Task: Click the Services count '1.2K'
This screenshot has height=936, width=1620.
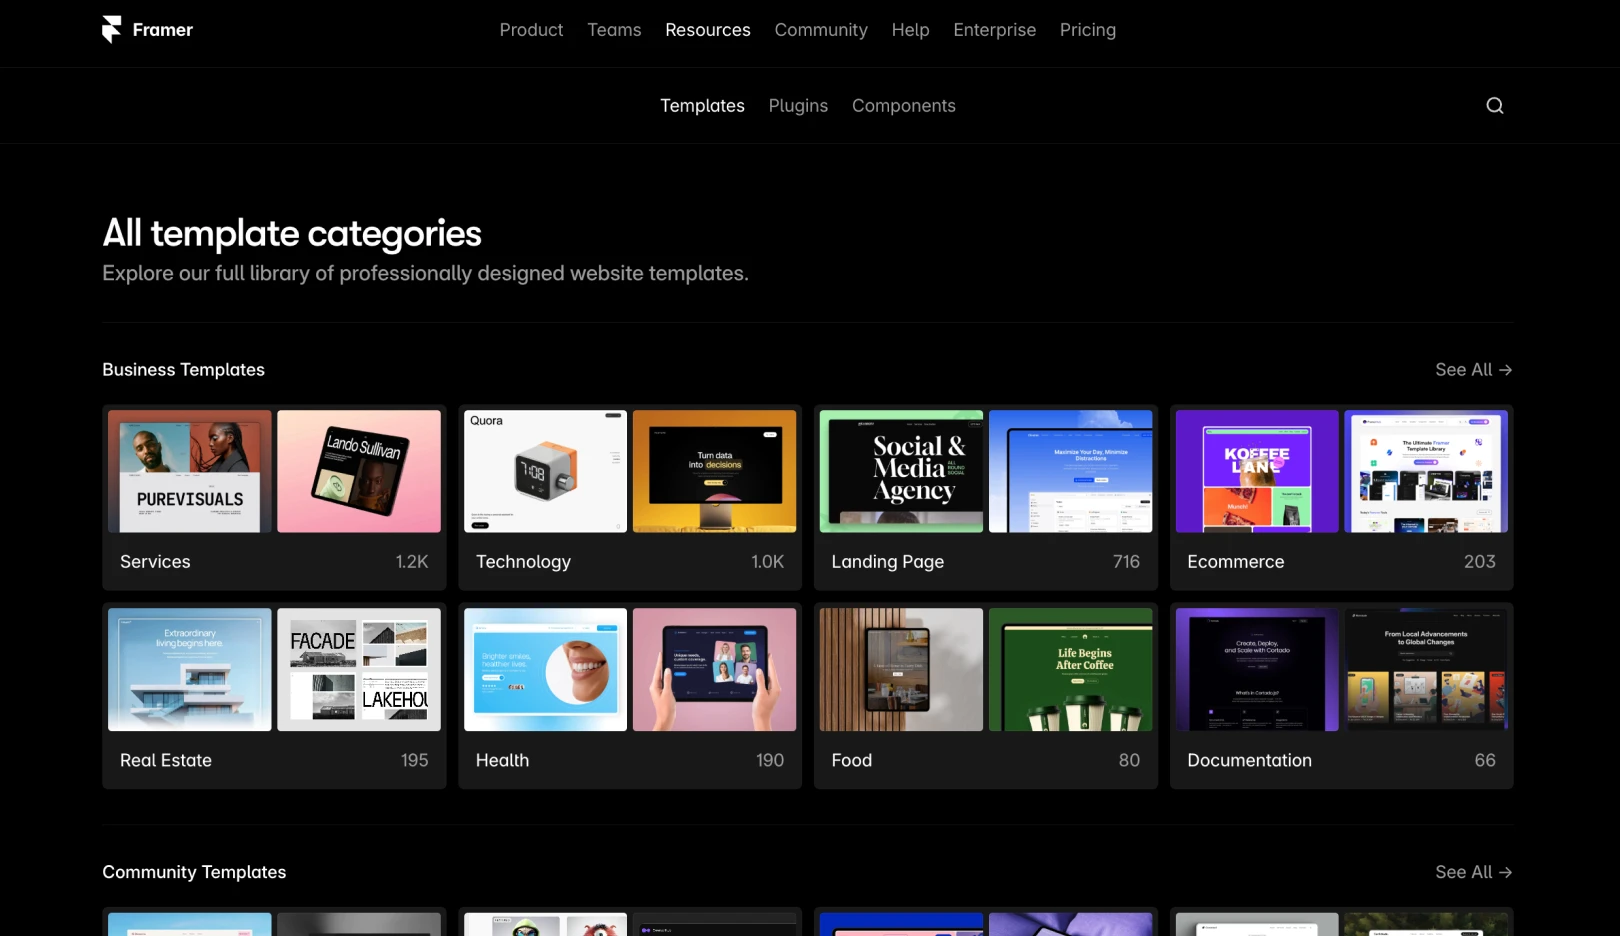Action: pyautogui.click(x=412, y=562)
